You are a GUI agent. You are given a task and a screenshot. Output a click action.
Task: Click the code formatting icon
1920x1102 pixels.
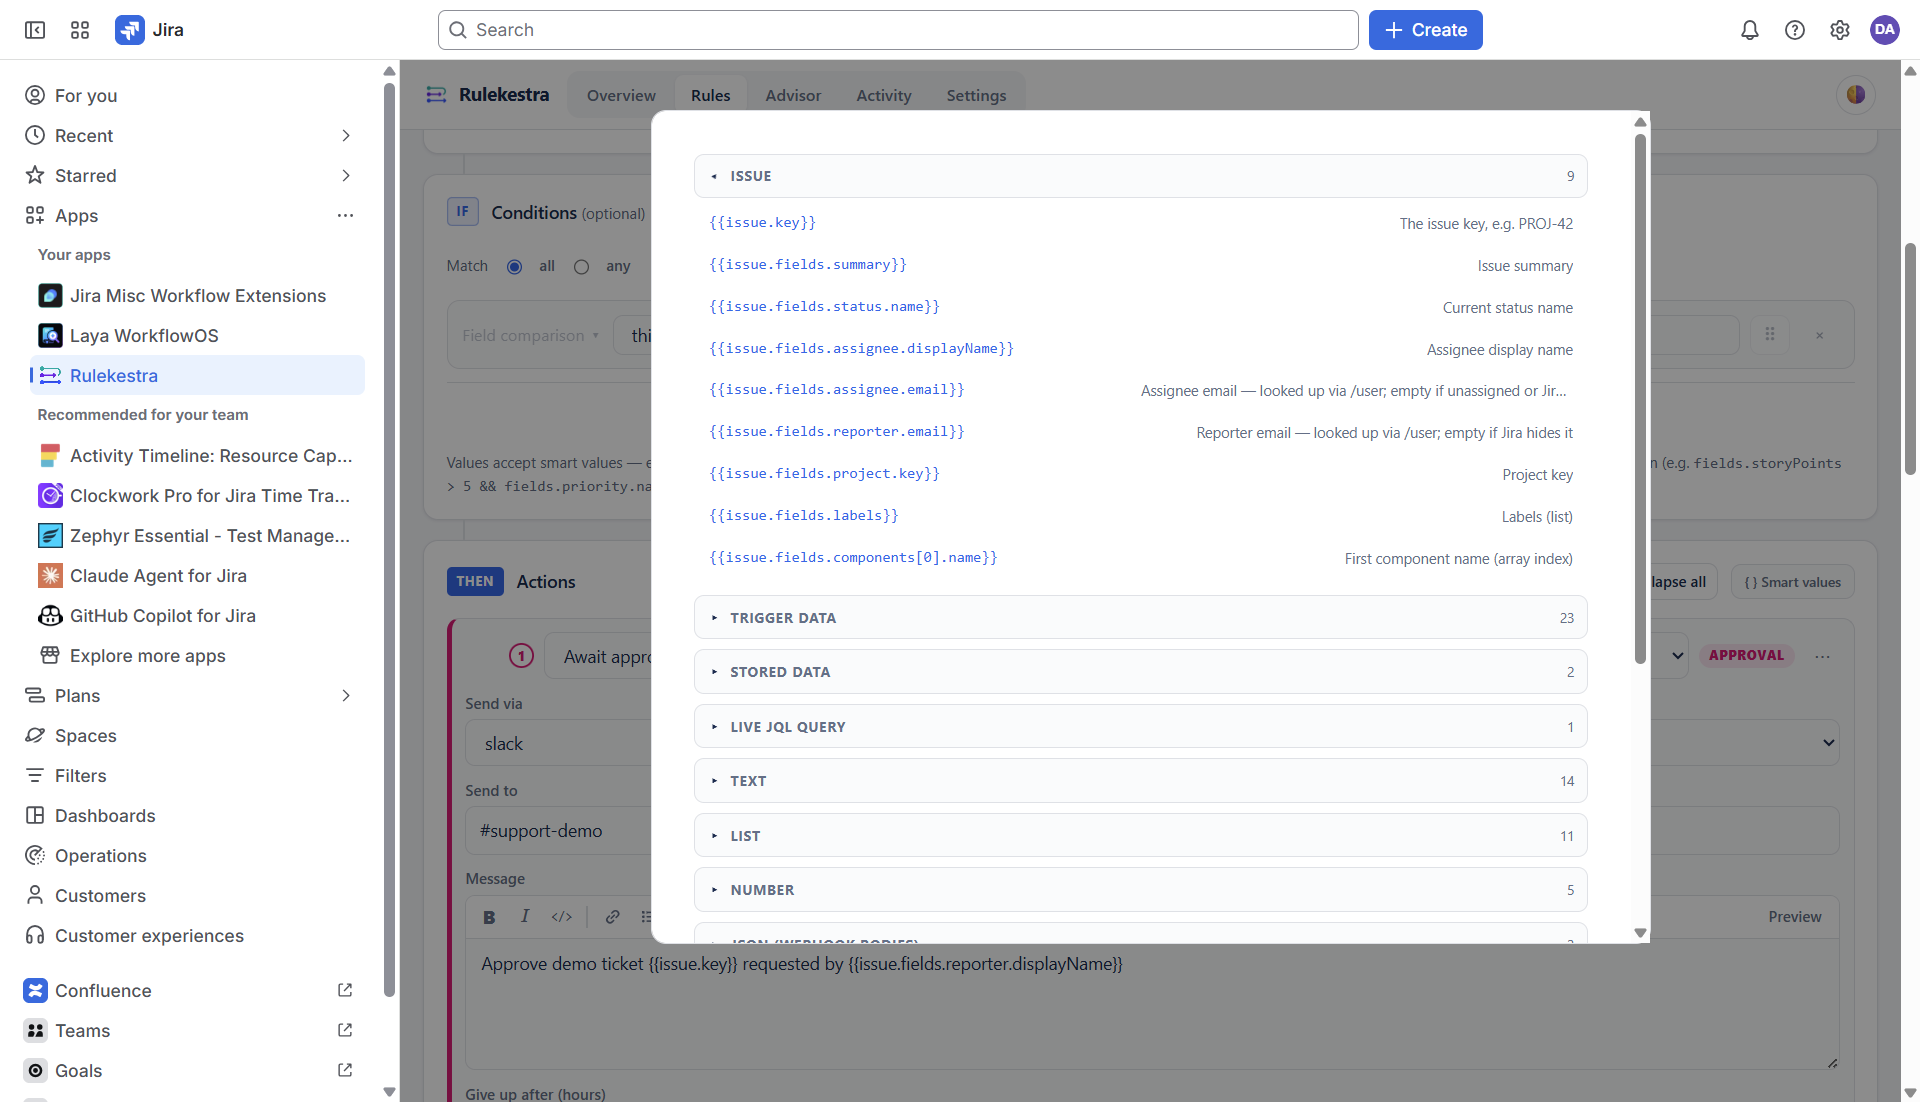pyautogui.click(x=562, y=917)
